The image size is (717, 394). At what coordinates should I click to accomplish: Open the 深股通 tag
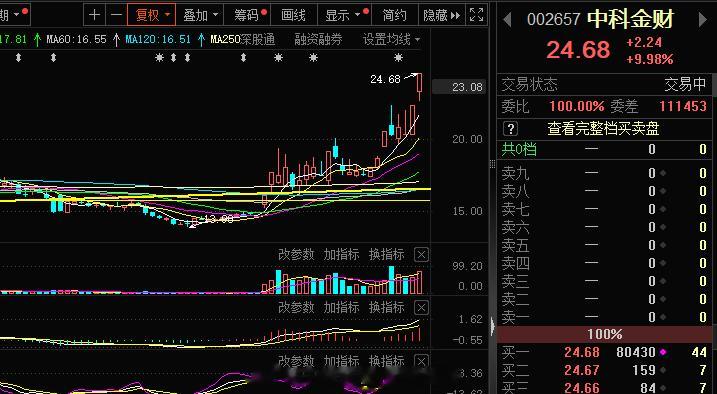tap(257, 40)
